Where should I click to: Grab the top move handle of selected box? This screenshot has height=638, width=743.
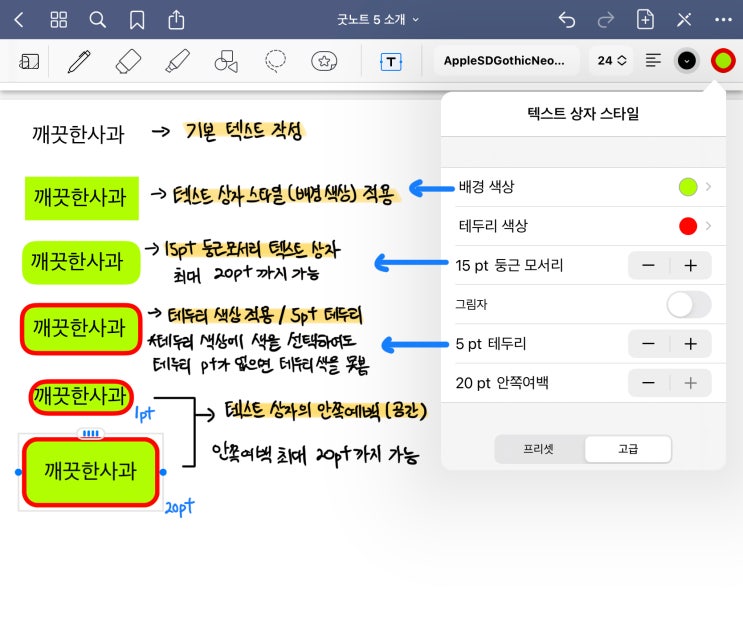pos(91,433)
